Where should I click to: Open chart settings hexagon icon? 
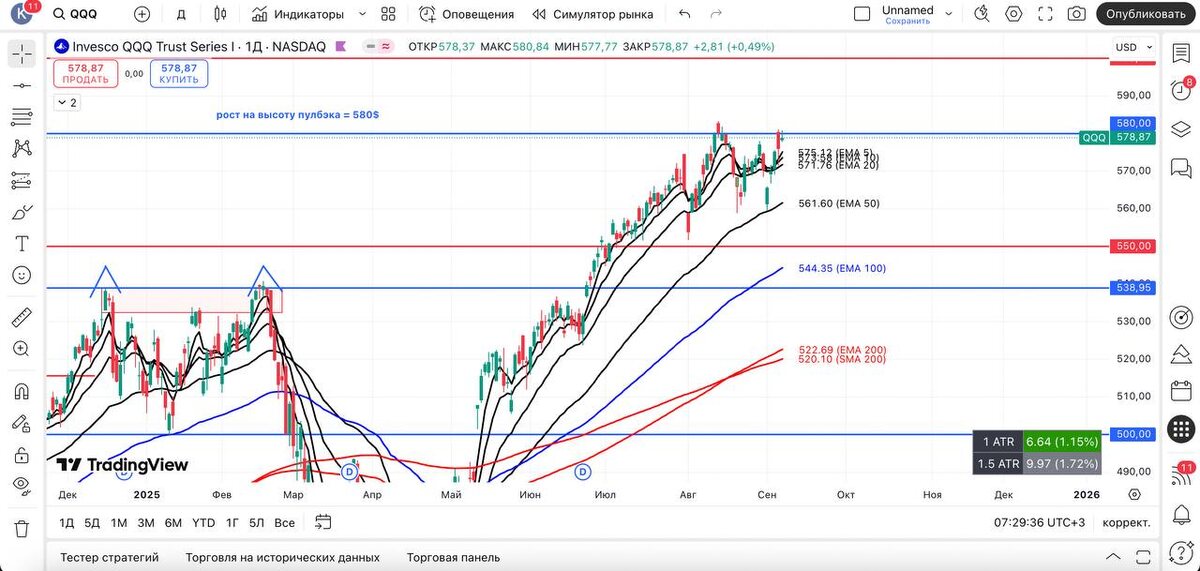1014,14
